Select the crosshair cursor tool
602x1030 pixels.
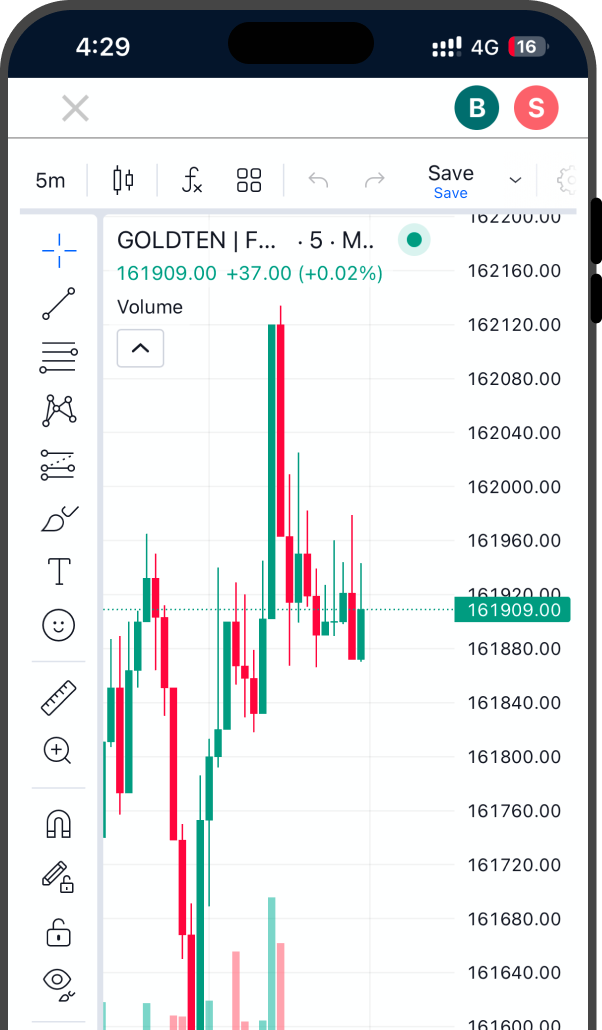click(59, 250)
